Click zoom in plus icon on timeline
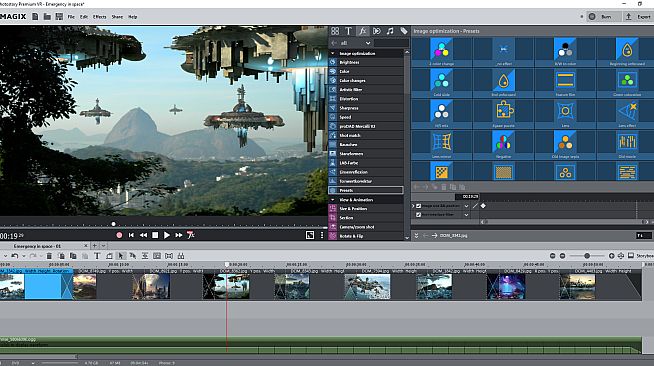The width and height of the screenshot is (654, 366). [611, 256]
